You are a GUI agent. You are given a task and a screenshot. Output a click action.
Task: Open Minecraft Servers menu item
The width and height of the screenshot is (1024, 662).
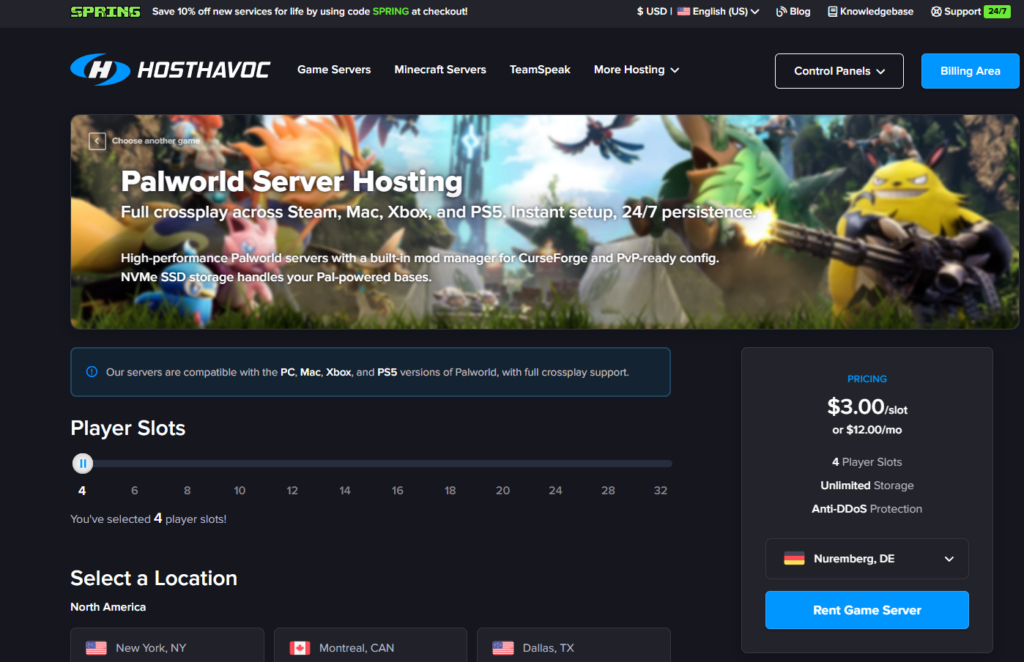(440, 69)
